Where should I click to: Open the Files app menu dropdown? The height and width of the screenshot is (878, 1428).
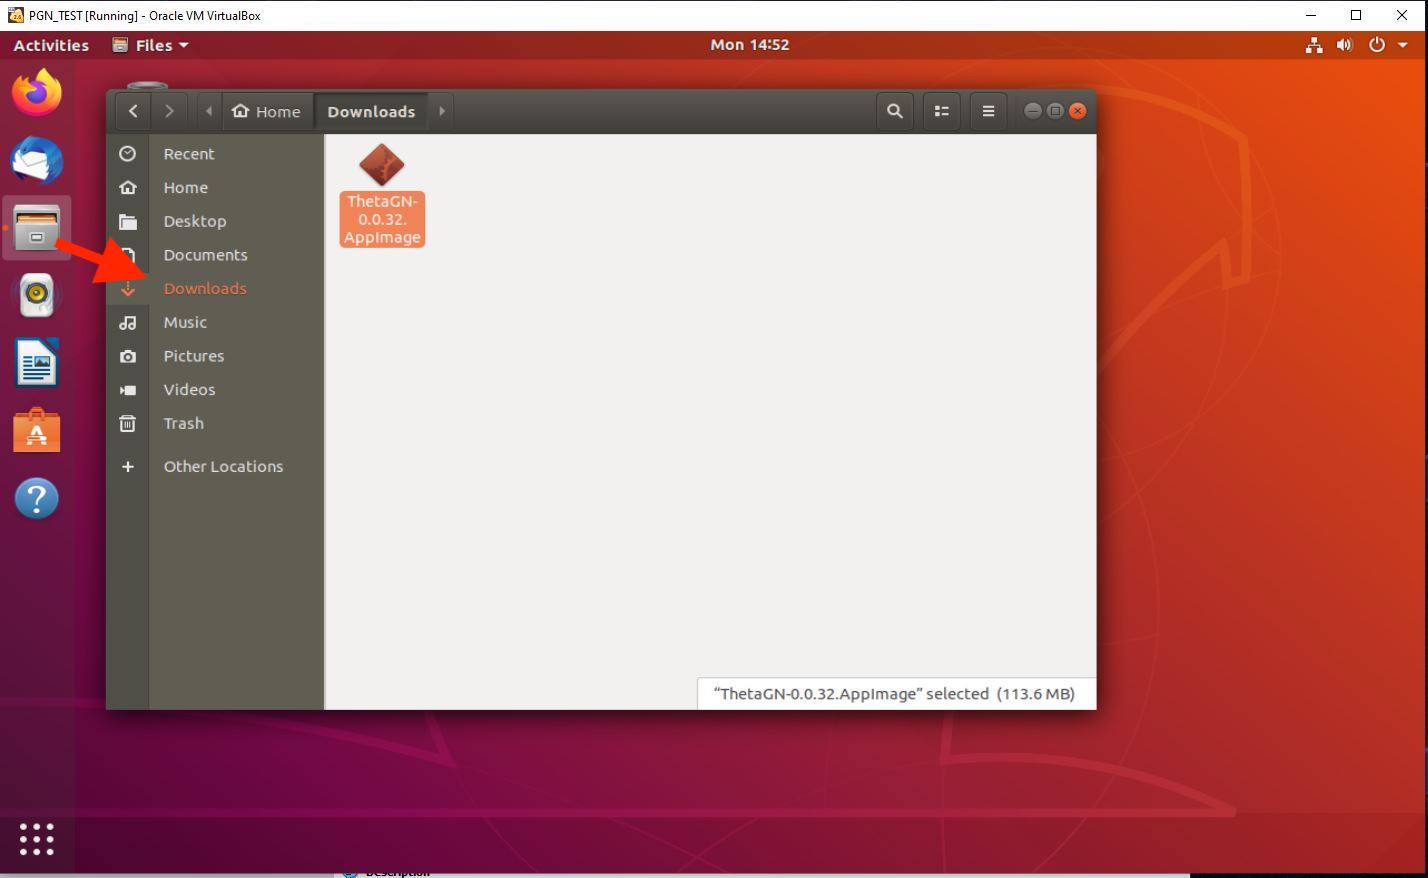click(151, 45)
